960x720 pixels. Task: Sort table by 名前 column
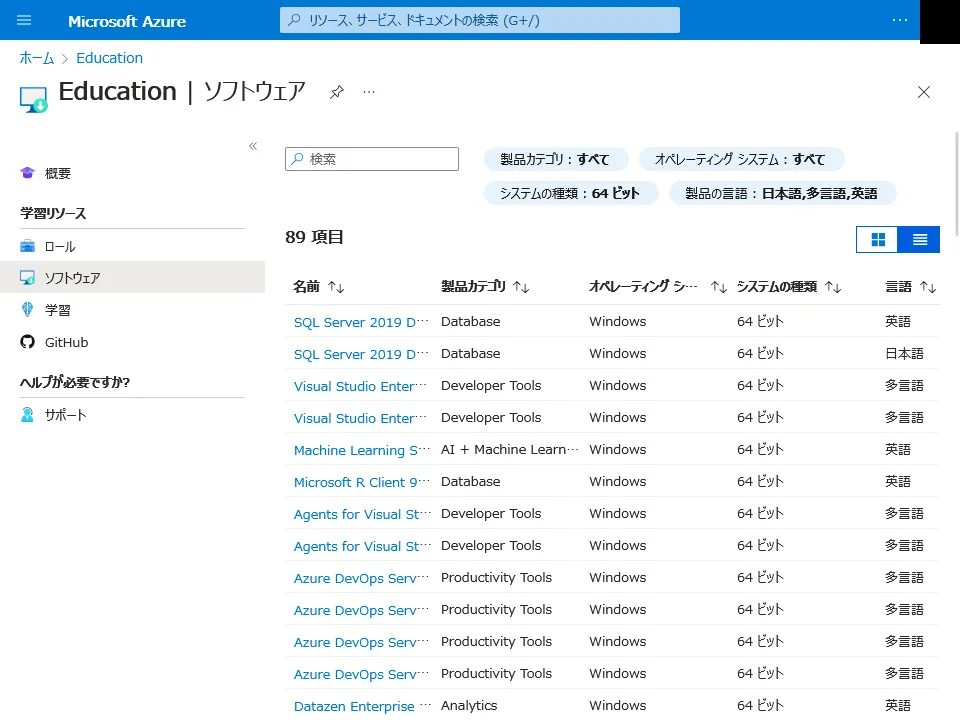[x=318, y=287]
